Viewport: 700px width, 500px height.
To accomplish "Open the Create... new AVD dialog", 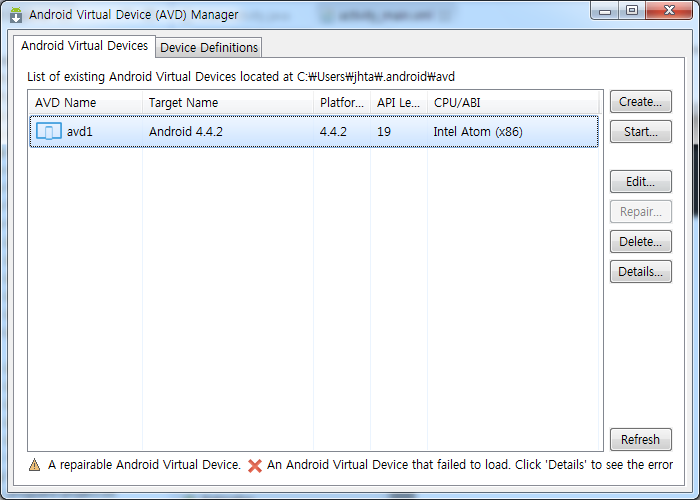I will [641, 102].
